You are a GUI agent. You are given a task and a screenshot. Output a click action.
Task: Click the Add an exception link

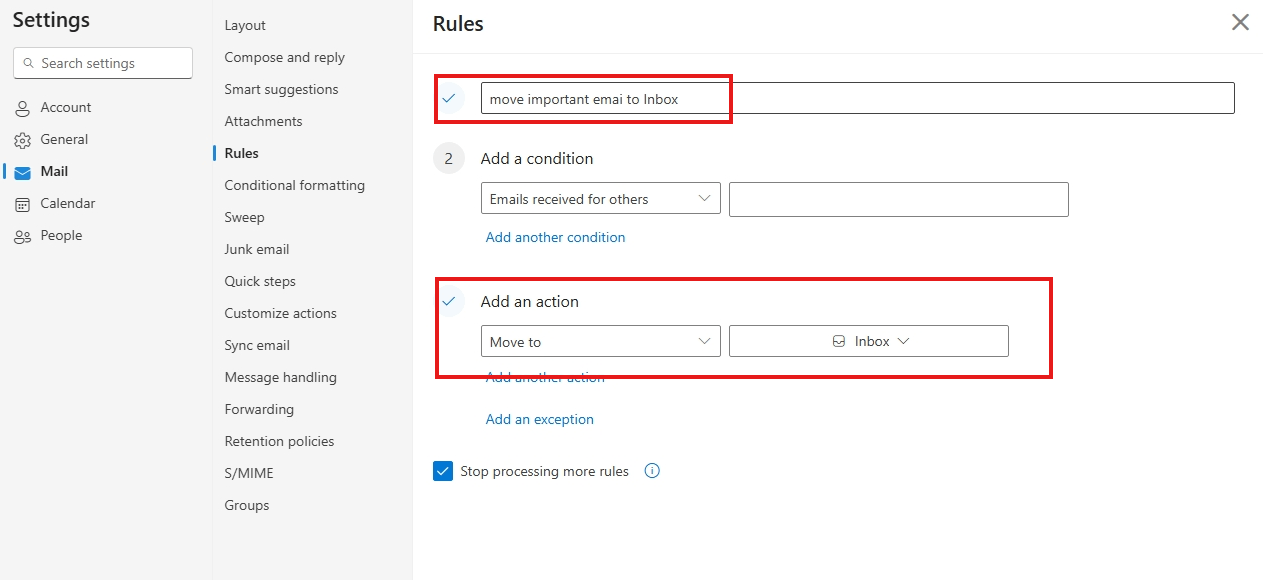point(539,419)
